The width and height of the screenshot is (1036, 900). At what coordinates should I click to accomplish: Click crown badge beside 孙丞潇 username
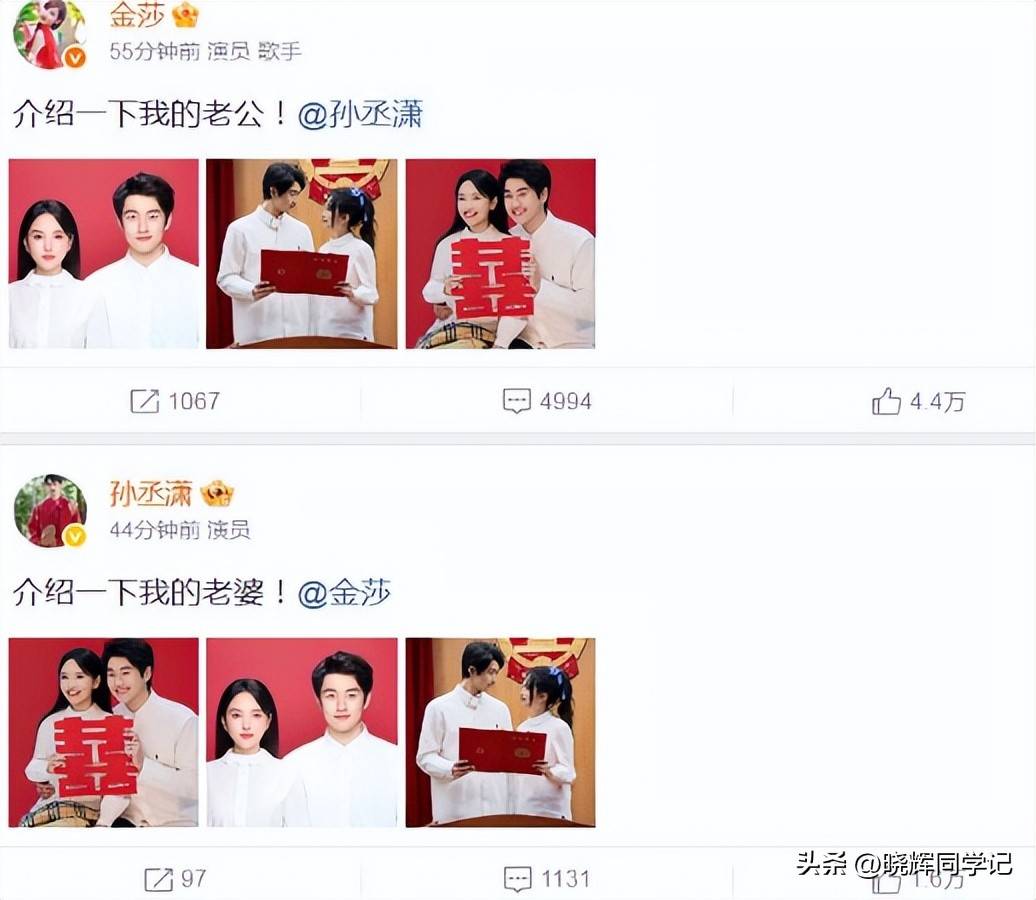217,493
